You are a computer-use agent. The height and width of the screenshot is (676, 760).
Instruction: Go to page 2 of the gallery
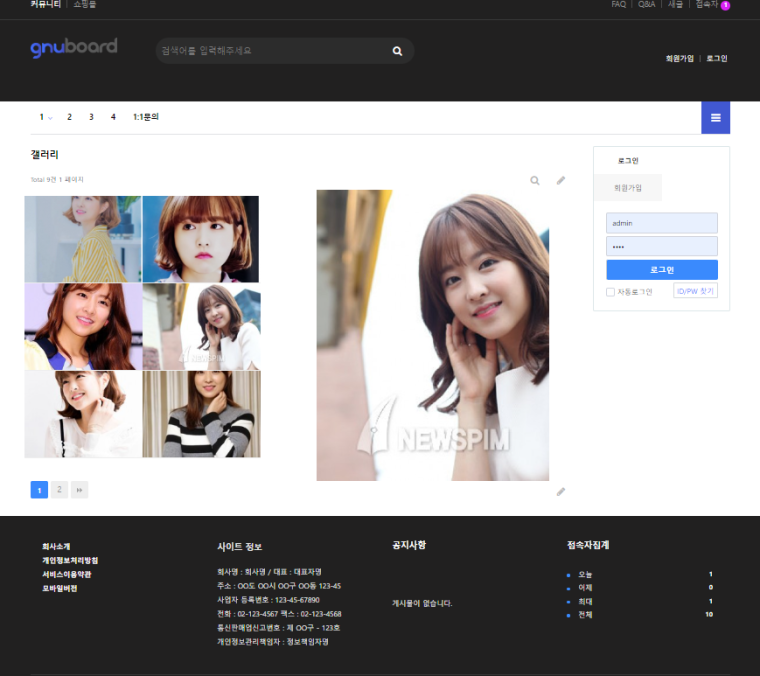[x=60, y=489]
